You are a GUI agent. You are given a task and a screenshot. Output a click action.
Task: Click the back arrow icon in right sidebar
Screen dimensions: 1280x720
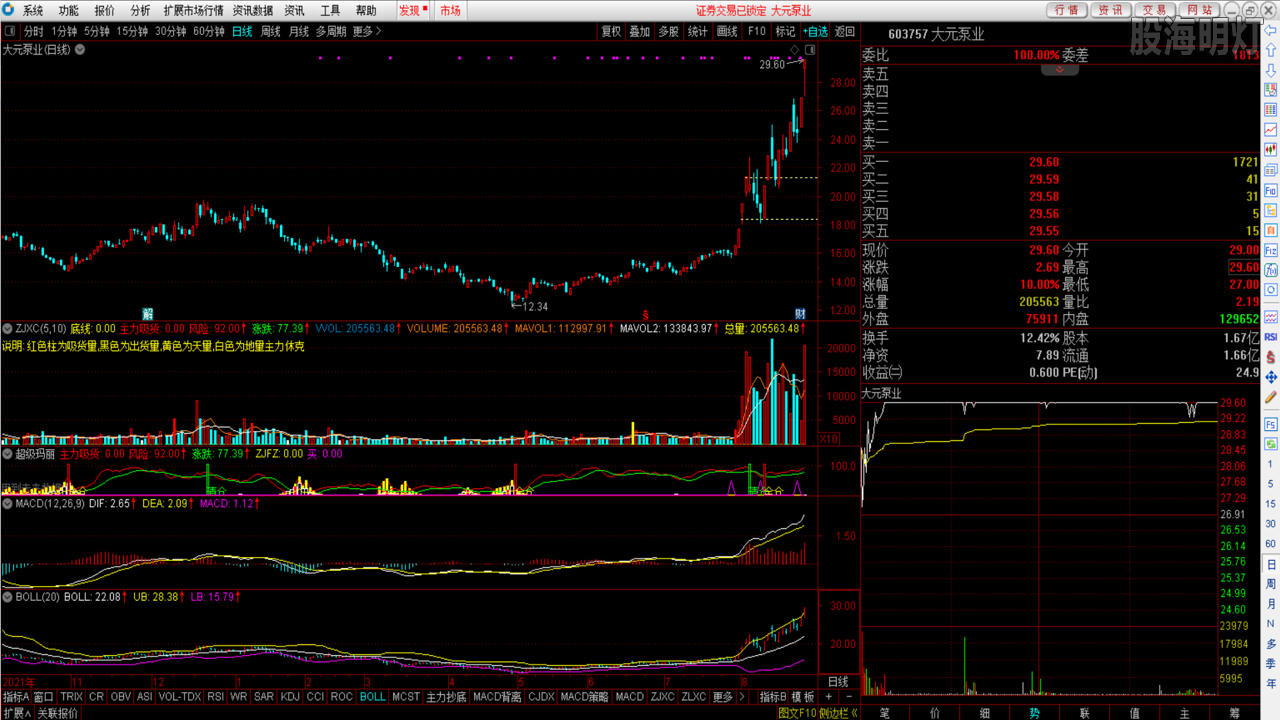pyautogui.click(x=1270, y=33)
